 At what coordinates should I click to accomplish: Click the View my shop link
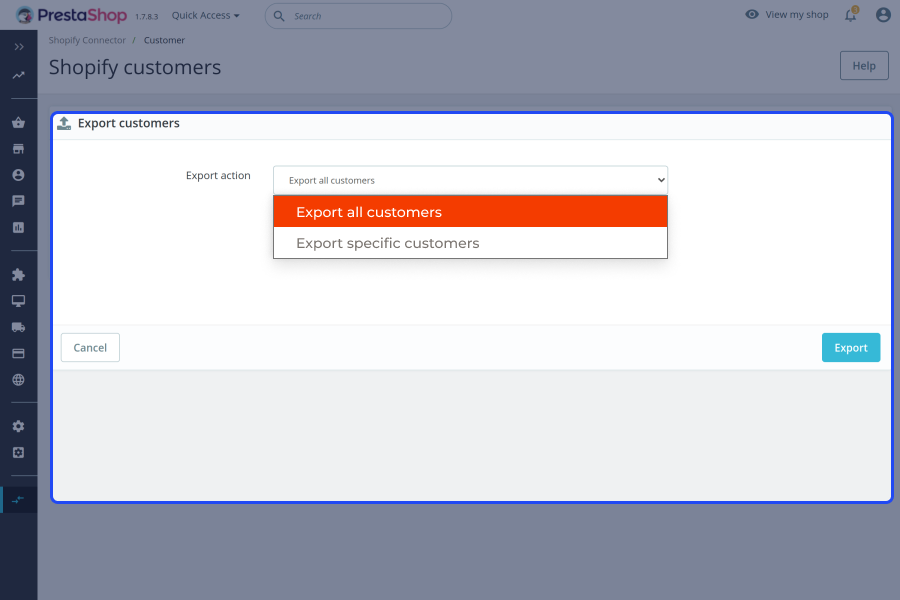pyautogui.click(x=797, y=15)
